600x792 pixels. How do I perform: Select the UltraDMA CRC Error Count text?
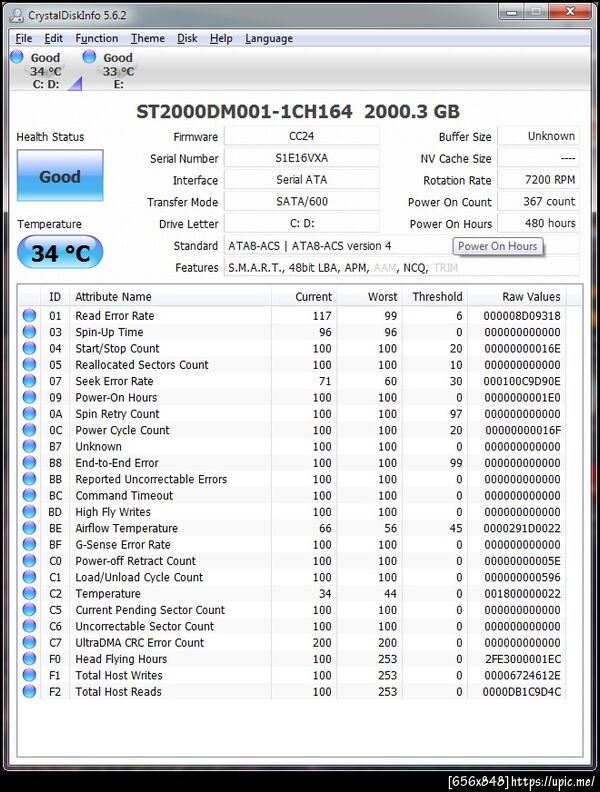coord(140,642)
